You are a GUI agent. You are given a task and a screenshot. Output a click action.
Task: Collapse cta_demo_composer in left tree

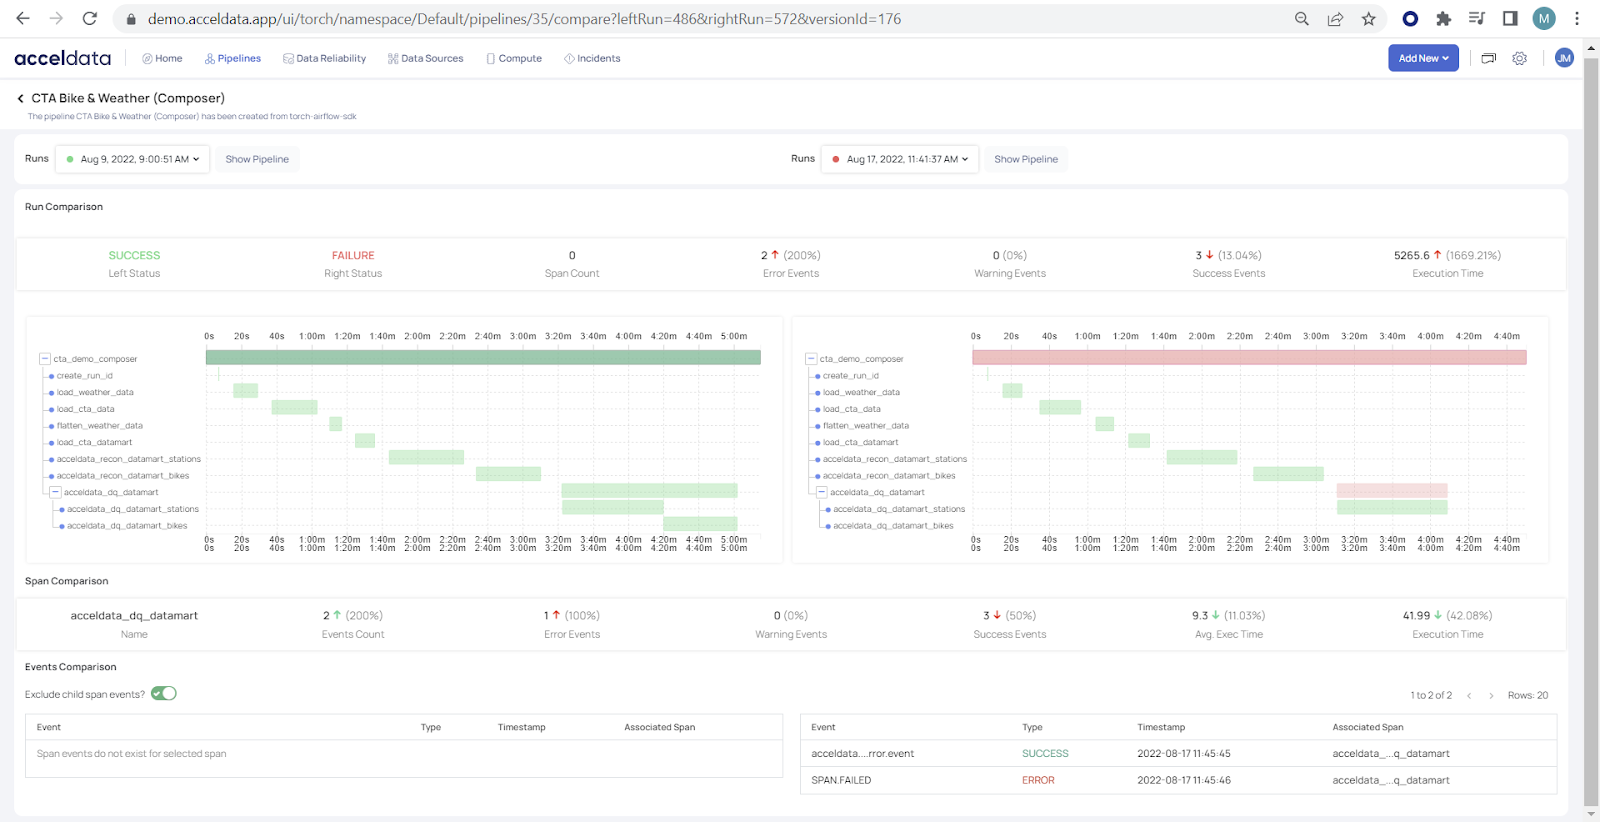pos(45,358)
